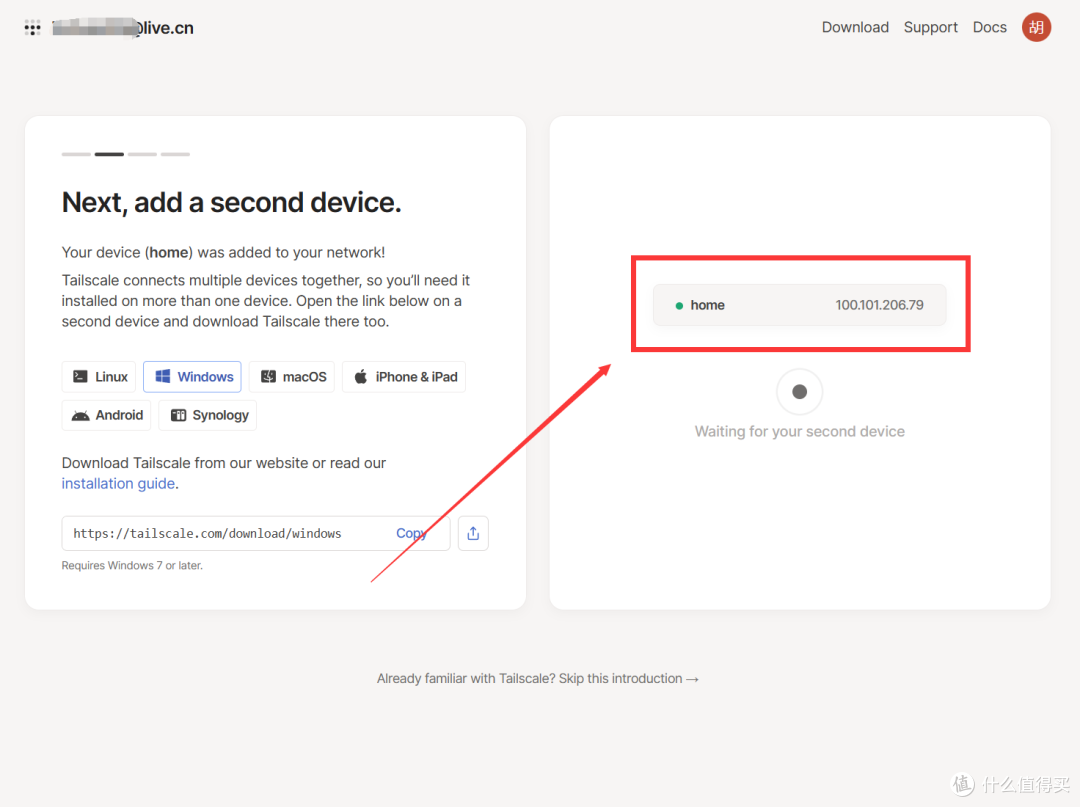Open the installation guide link
Image resolution: width=1080 pixels, height=807 pixels.
[118, 483]
